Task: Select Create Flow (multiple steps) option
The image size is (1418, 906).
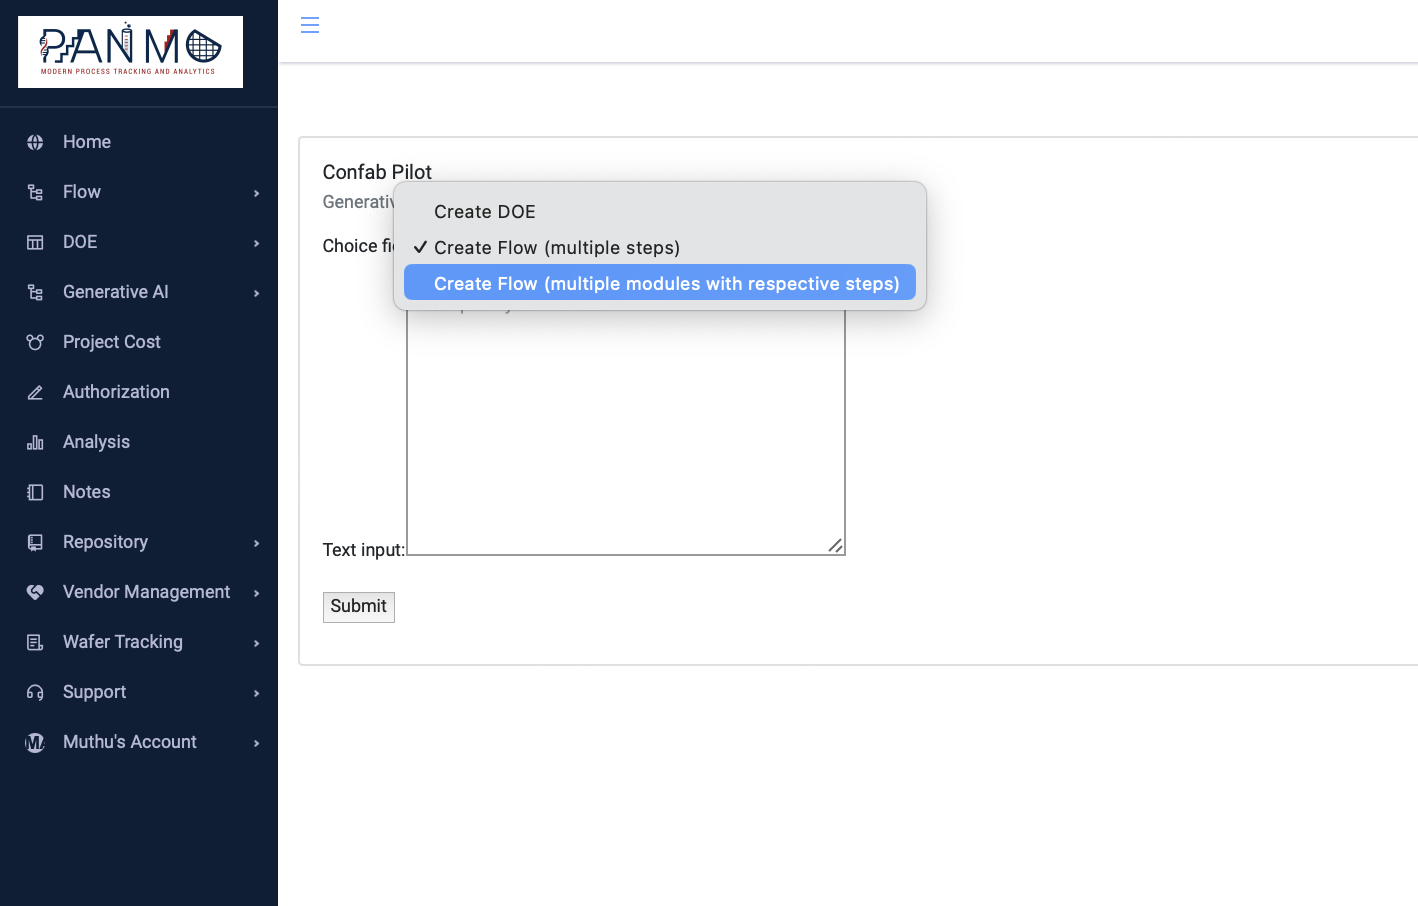Action: (x=660, y=248)
